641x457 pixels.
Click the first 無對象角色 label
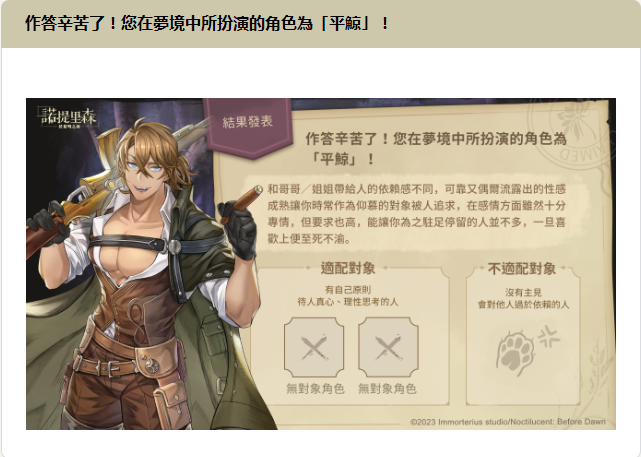click(x=315, y=389)
